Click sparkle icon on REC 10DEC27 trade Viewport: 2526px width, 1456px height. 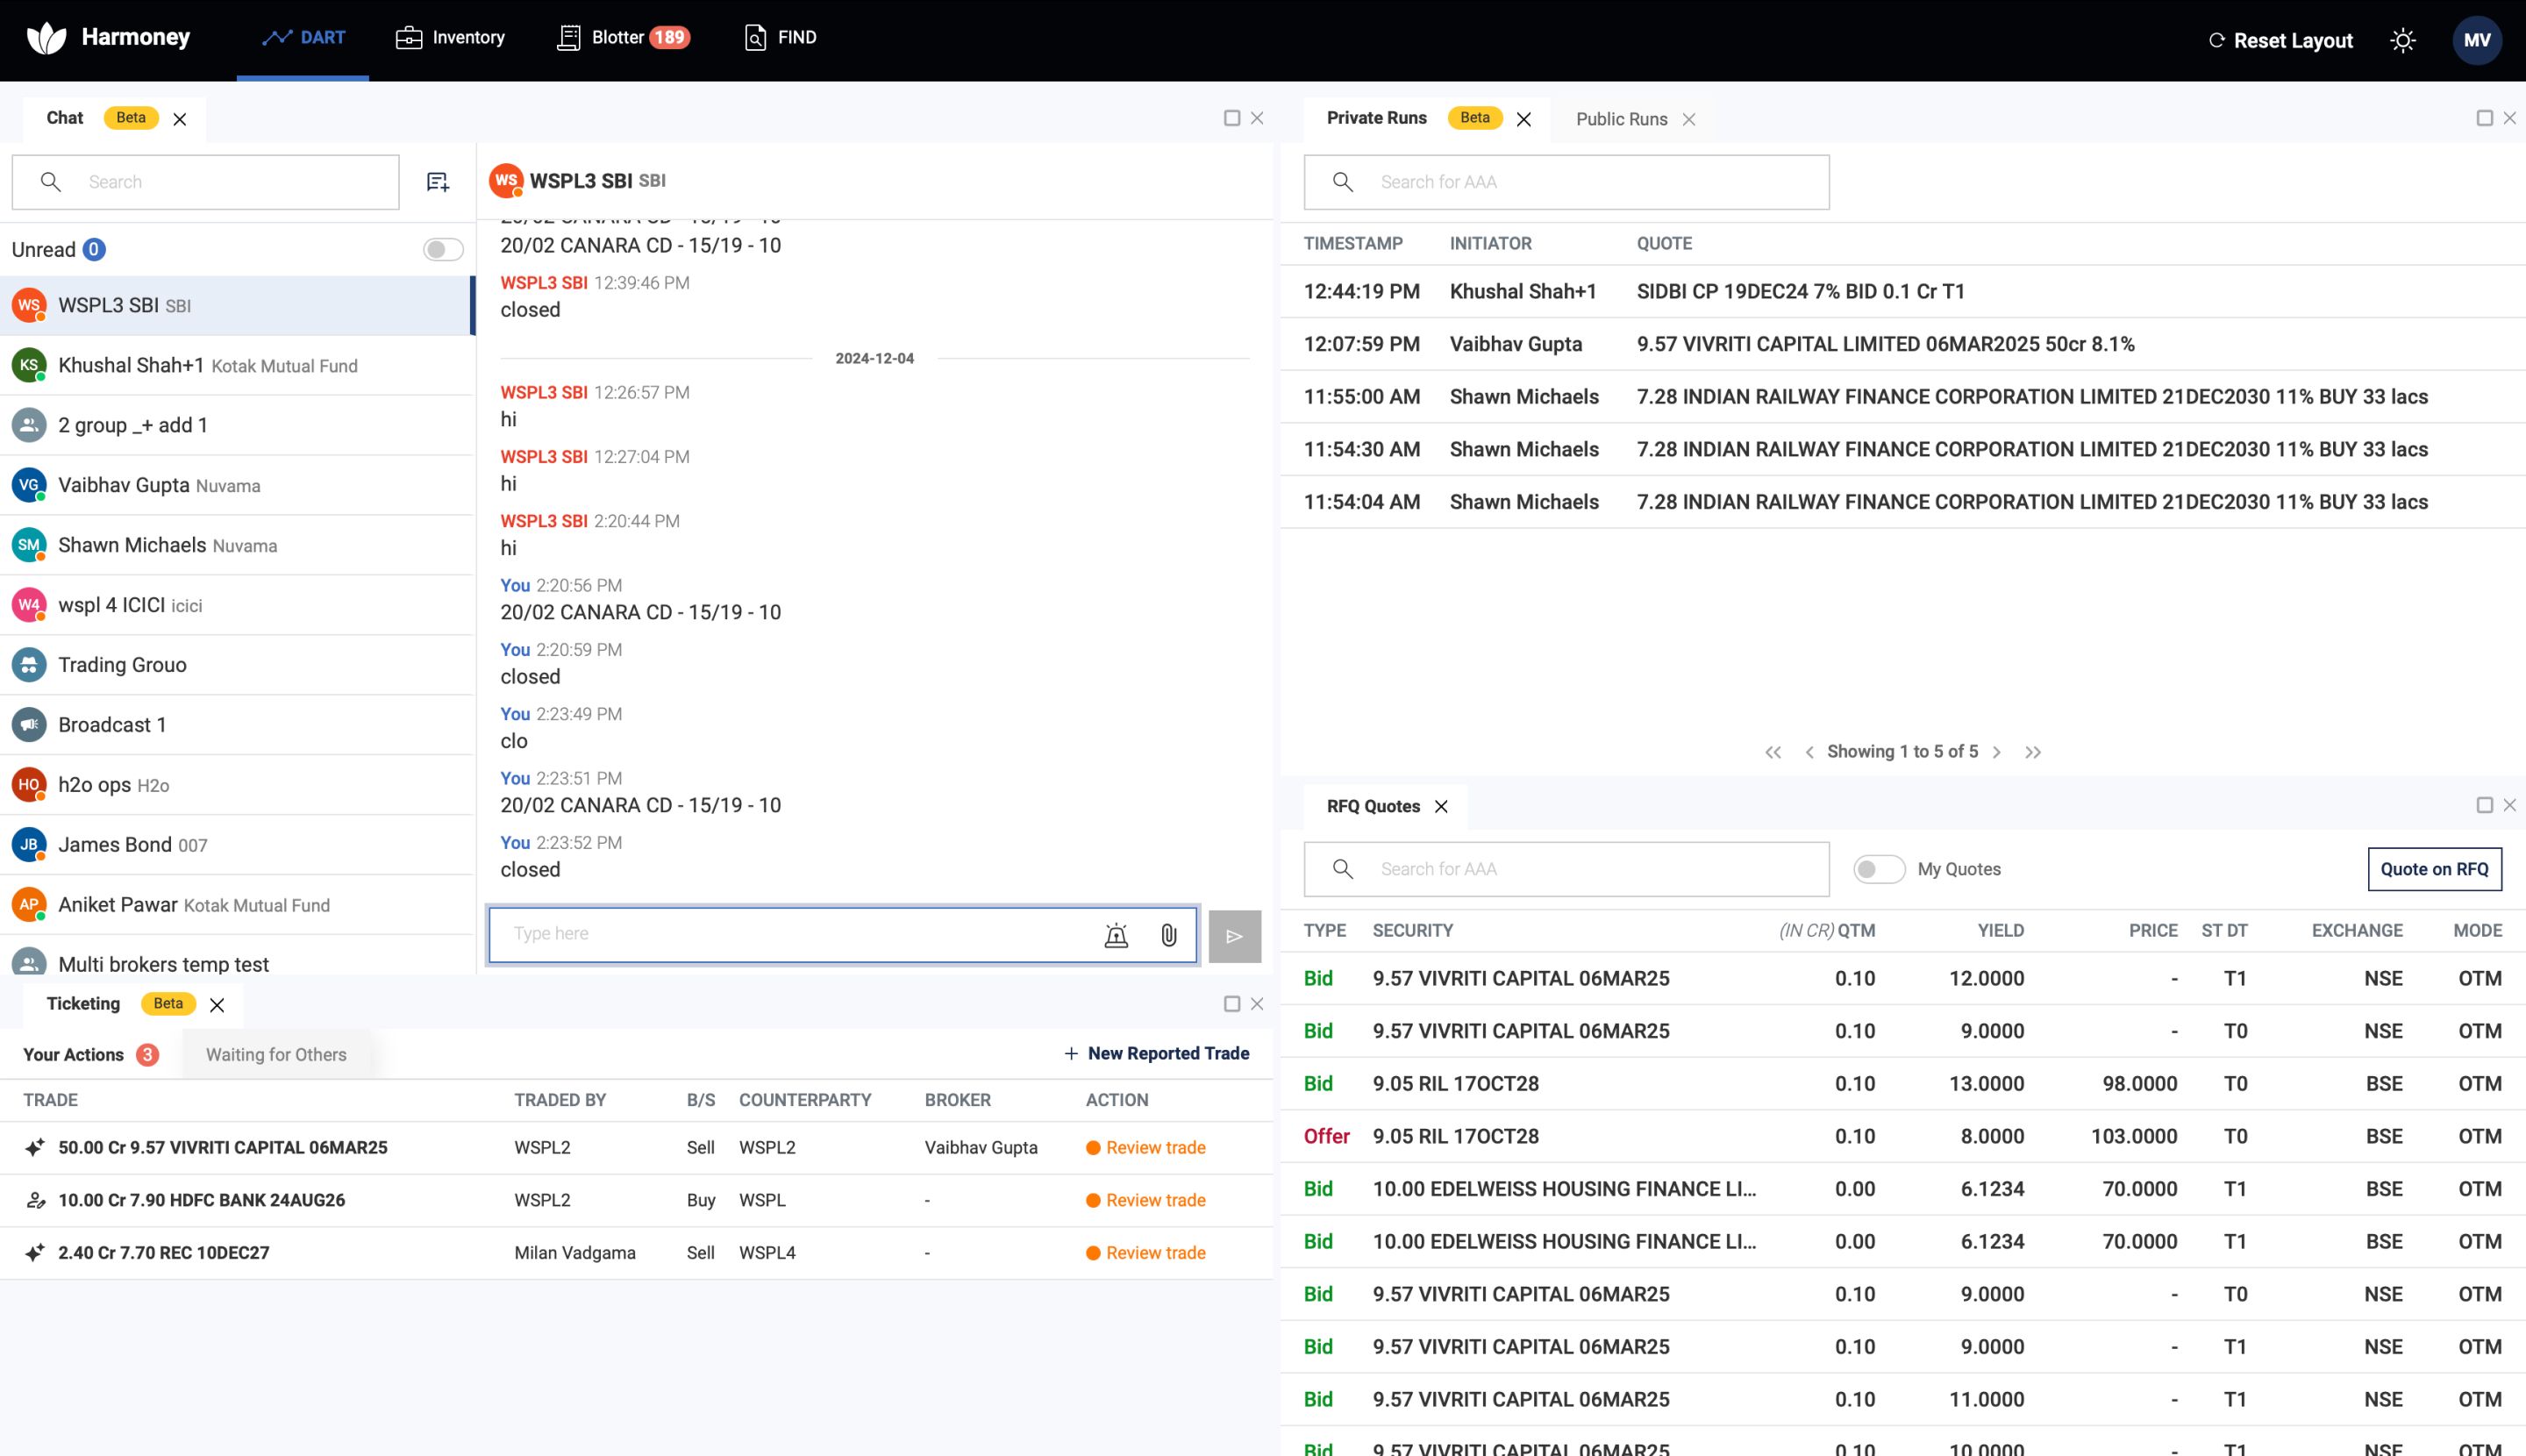[x=35, y=1252]
